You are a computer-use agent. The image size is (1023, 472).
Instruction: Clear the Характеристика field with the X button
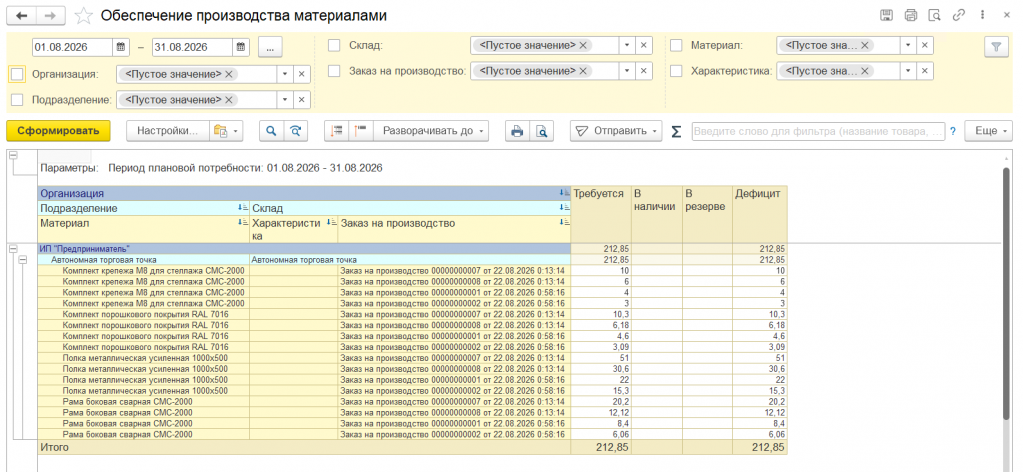click(x=924, y=71)
